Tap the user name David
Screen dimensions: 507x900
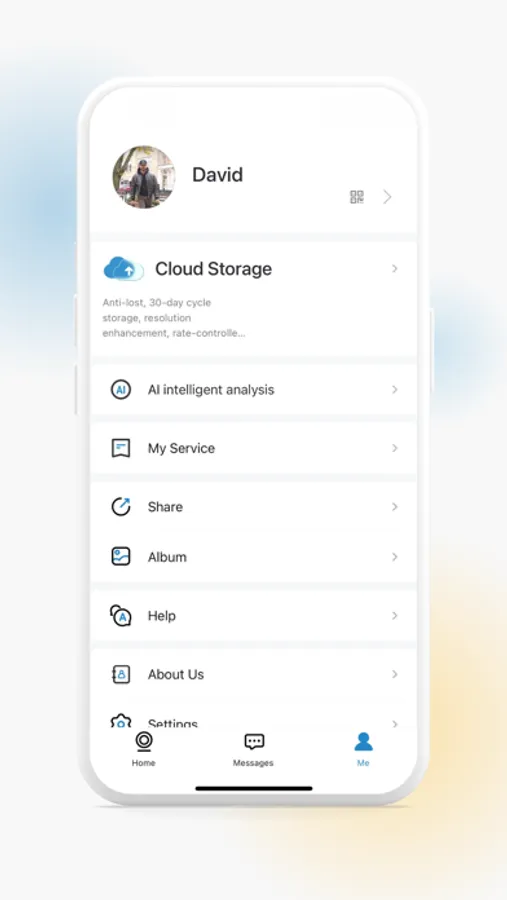(218, 174)
